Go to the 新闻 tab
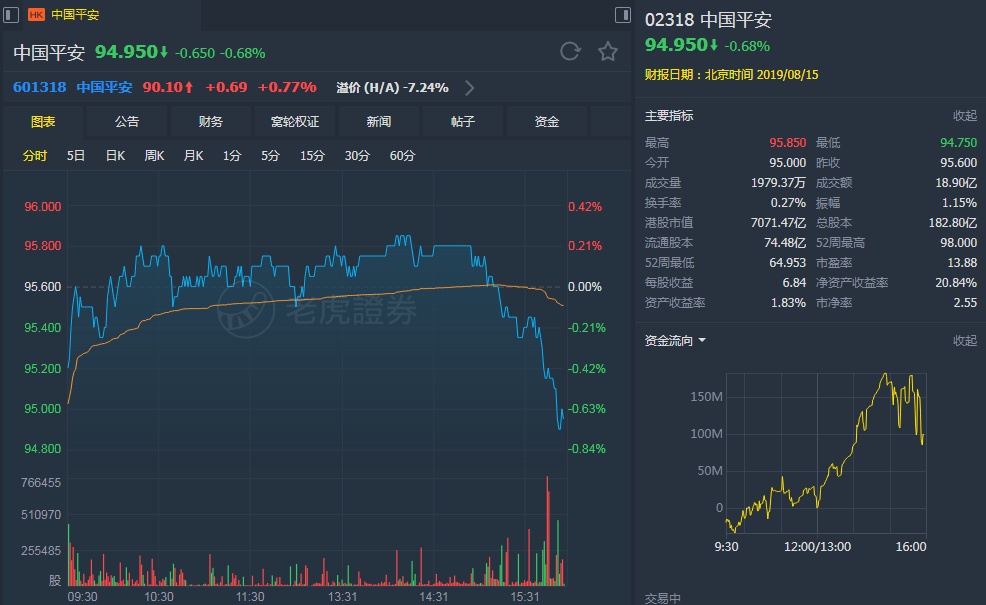Image resolution: width=986 pixels, height=605 pixels. (x=379, y=122)
